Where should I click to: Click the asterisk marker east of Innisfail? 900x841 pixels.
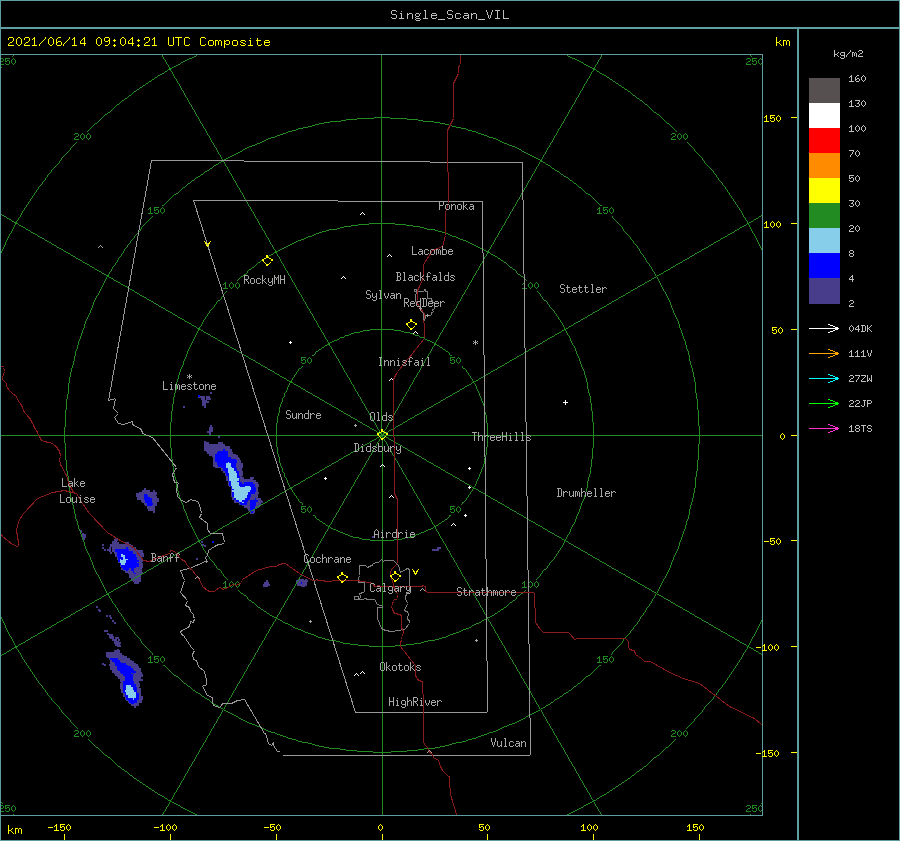(x=475, y=343)
